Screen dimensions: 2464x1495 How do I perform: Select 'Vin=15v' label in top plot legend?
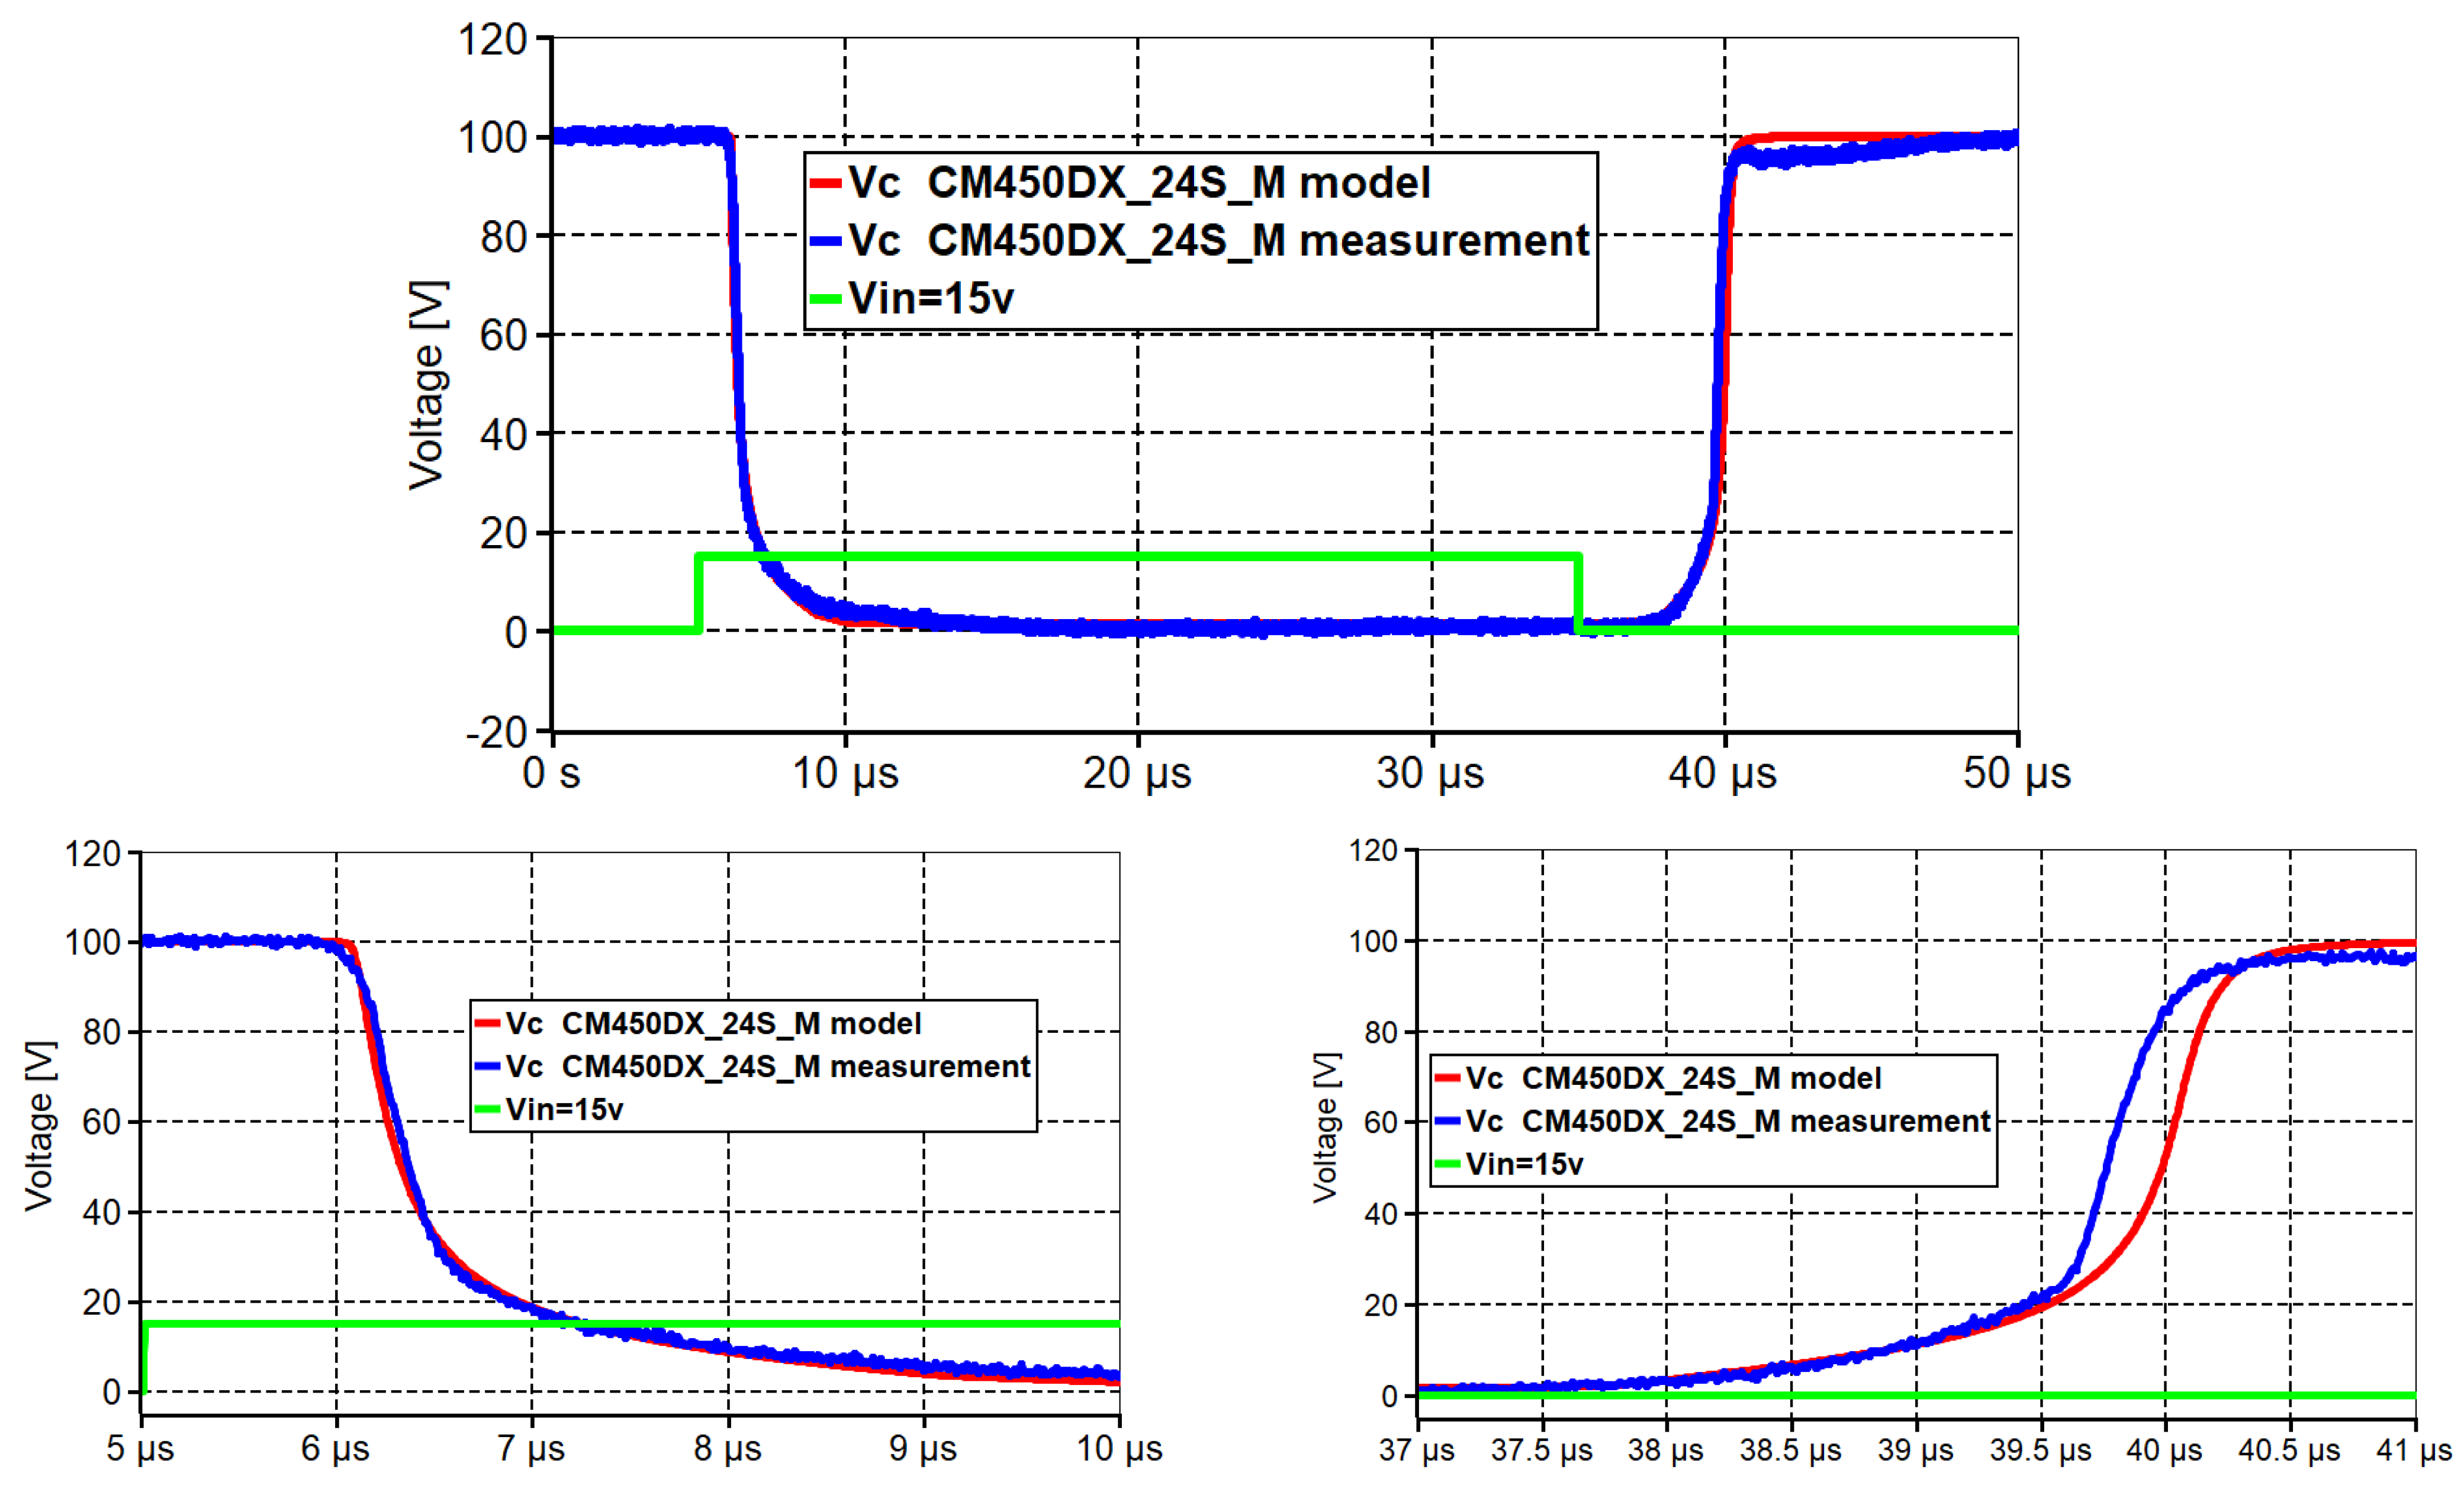(931, 298)
